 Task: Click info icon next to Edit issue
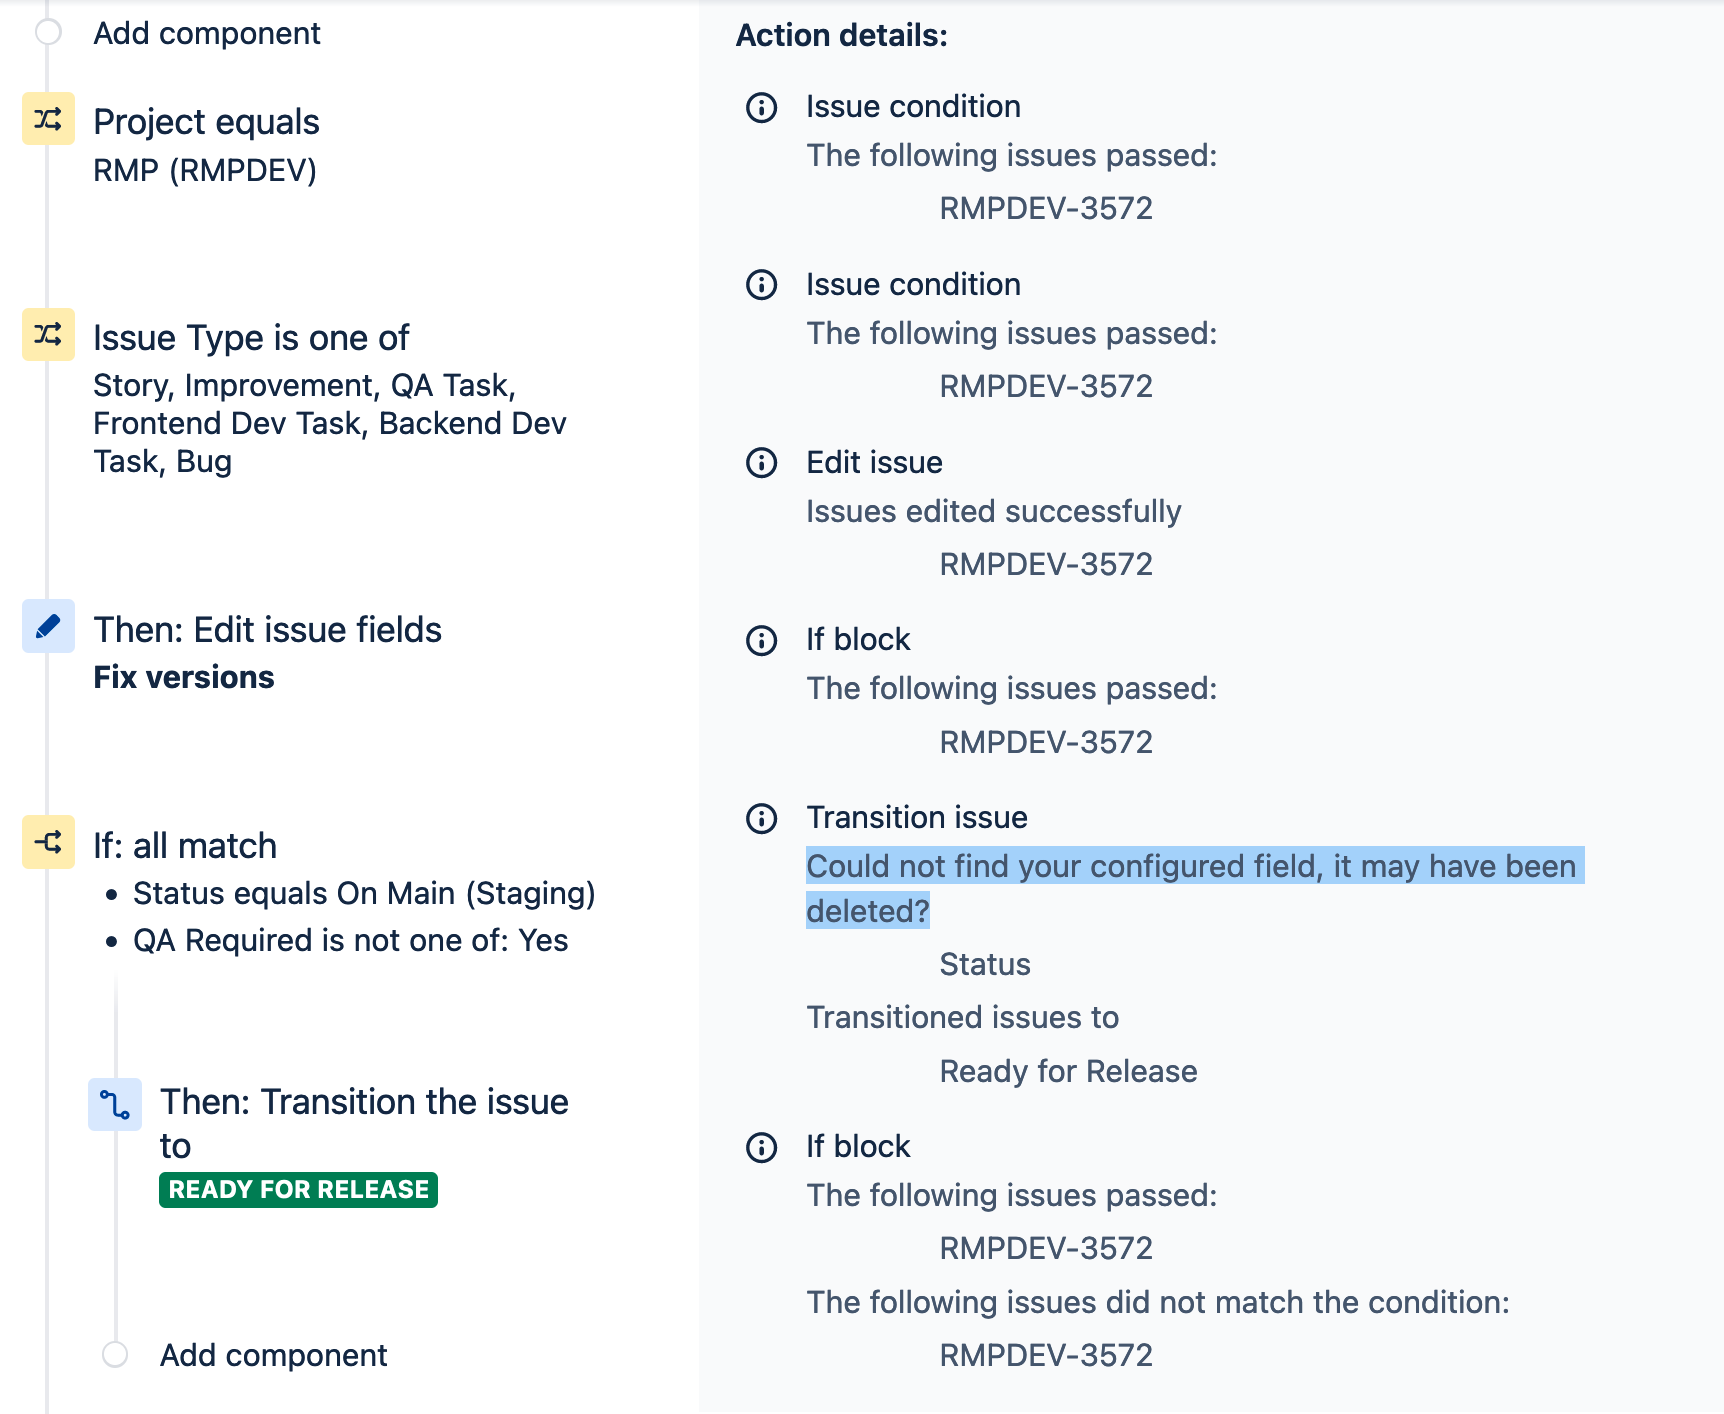pos(762,463)
